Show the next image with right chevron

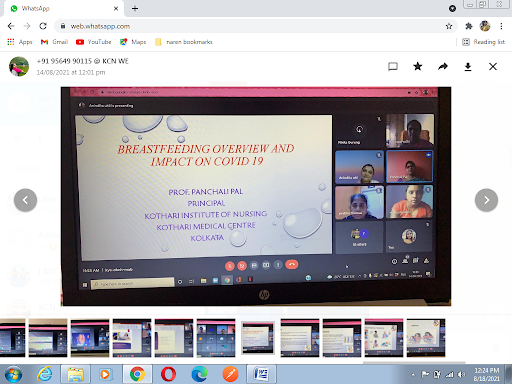point(486,200)
